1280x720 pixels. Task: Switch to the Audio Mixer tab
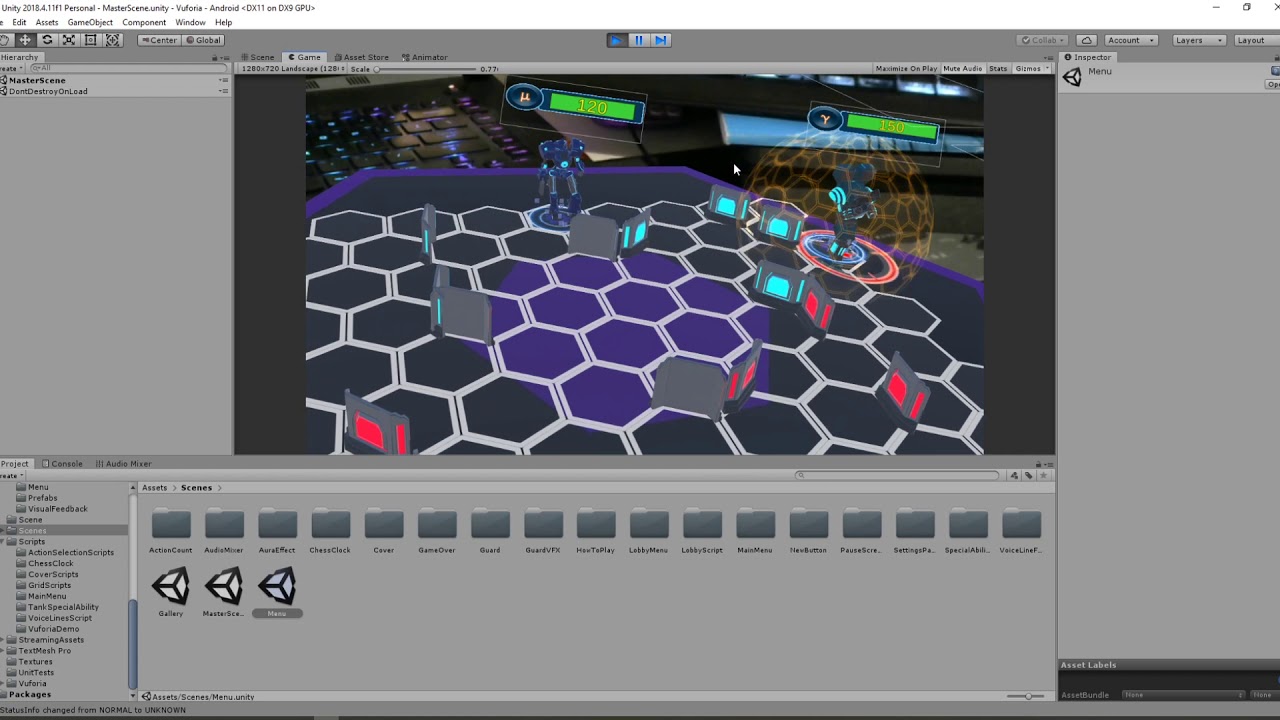124,464
